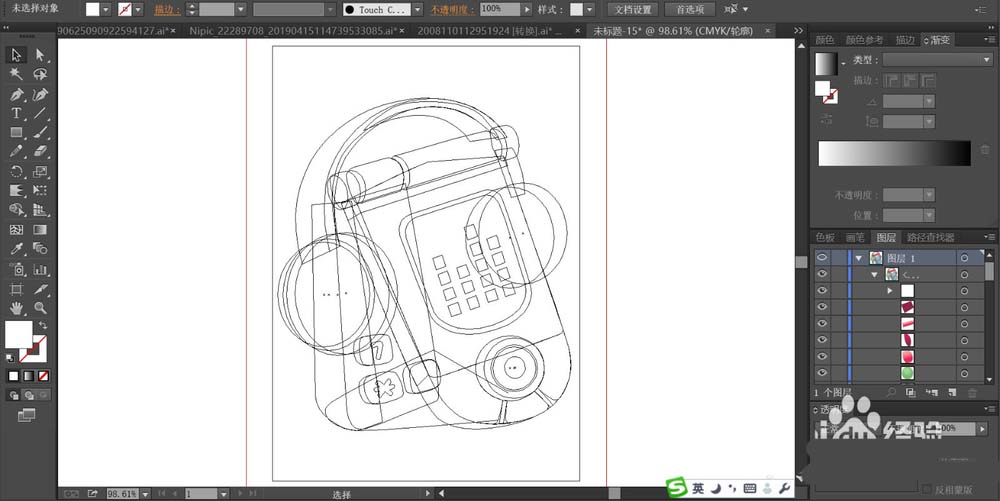Image resolution: width=1000 pixels, height=501 pixels.
Task: Select the Eyedropper tool
Action: tap(17, 249)
